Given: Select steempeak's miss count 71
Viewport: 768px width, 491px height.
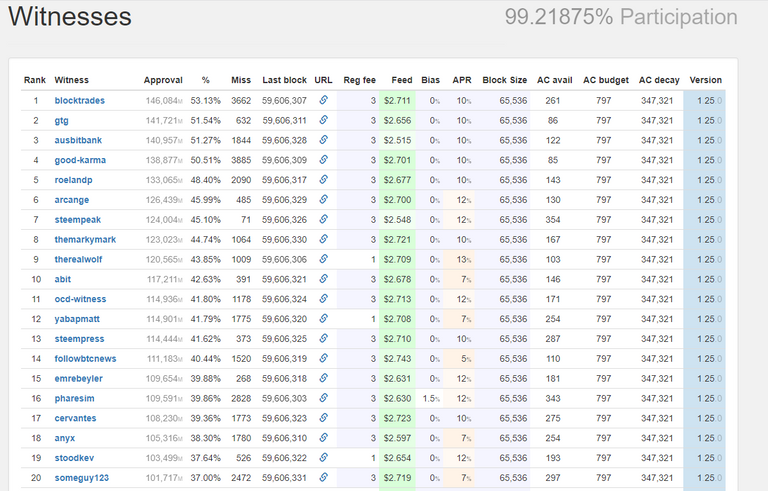Looking at the screenshot, I should [246, 220].
